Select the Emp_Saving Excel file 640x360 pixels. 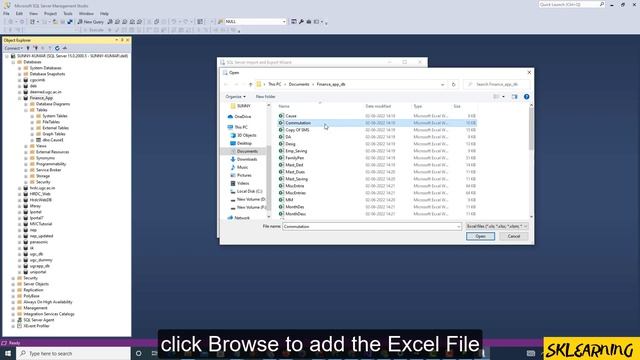(296, 151)
